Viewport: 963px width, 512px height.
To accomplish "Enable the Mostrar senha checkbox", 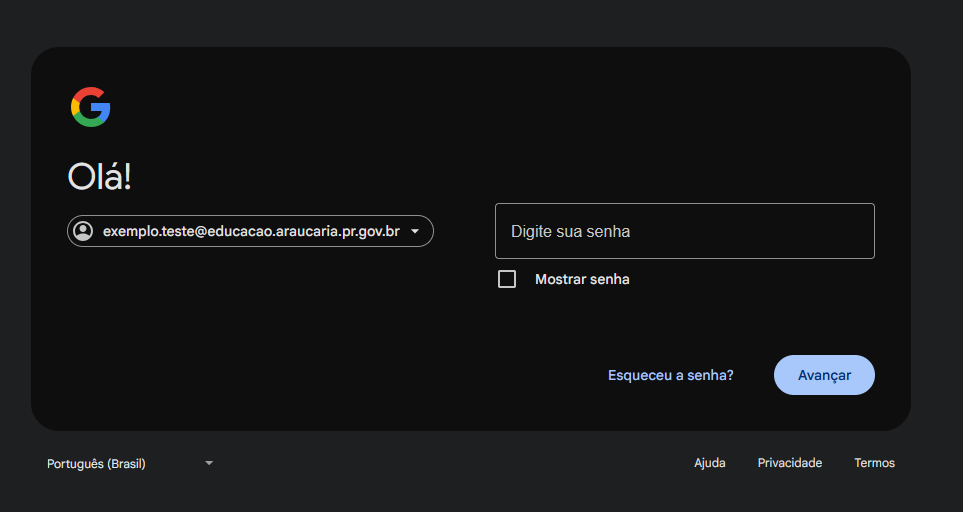I will click(507, 279).
